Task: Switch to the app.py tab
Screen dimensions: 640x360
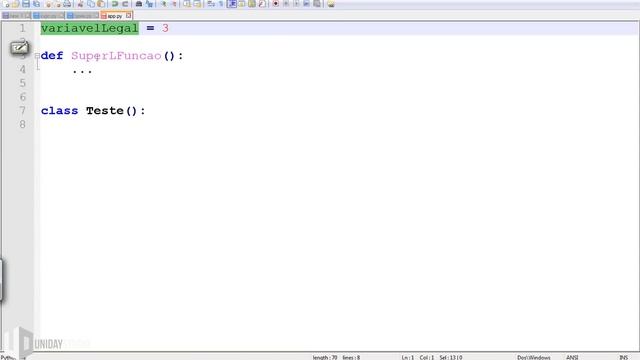Action: (115, 16)
